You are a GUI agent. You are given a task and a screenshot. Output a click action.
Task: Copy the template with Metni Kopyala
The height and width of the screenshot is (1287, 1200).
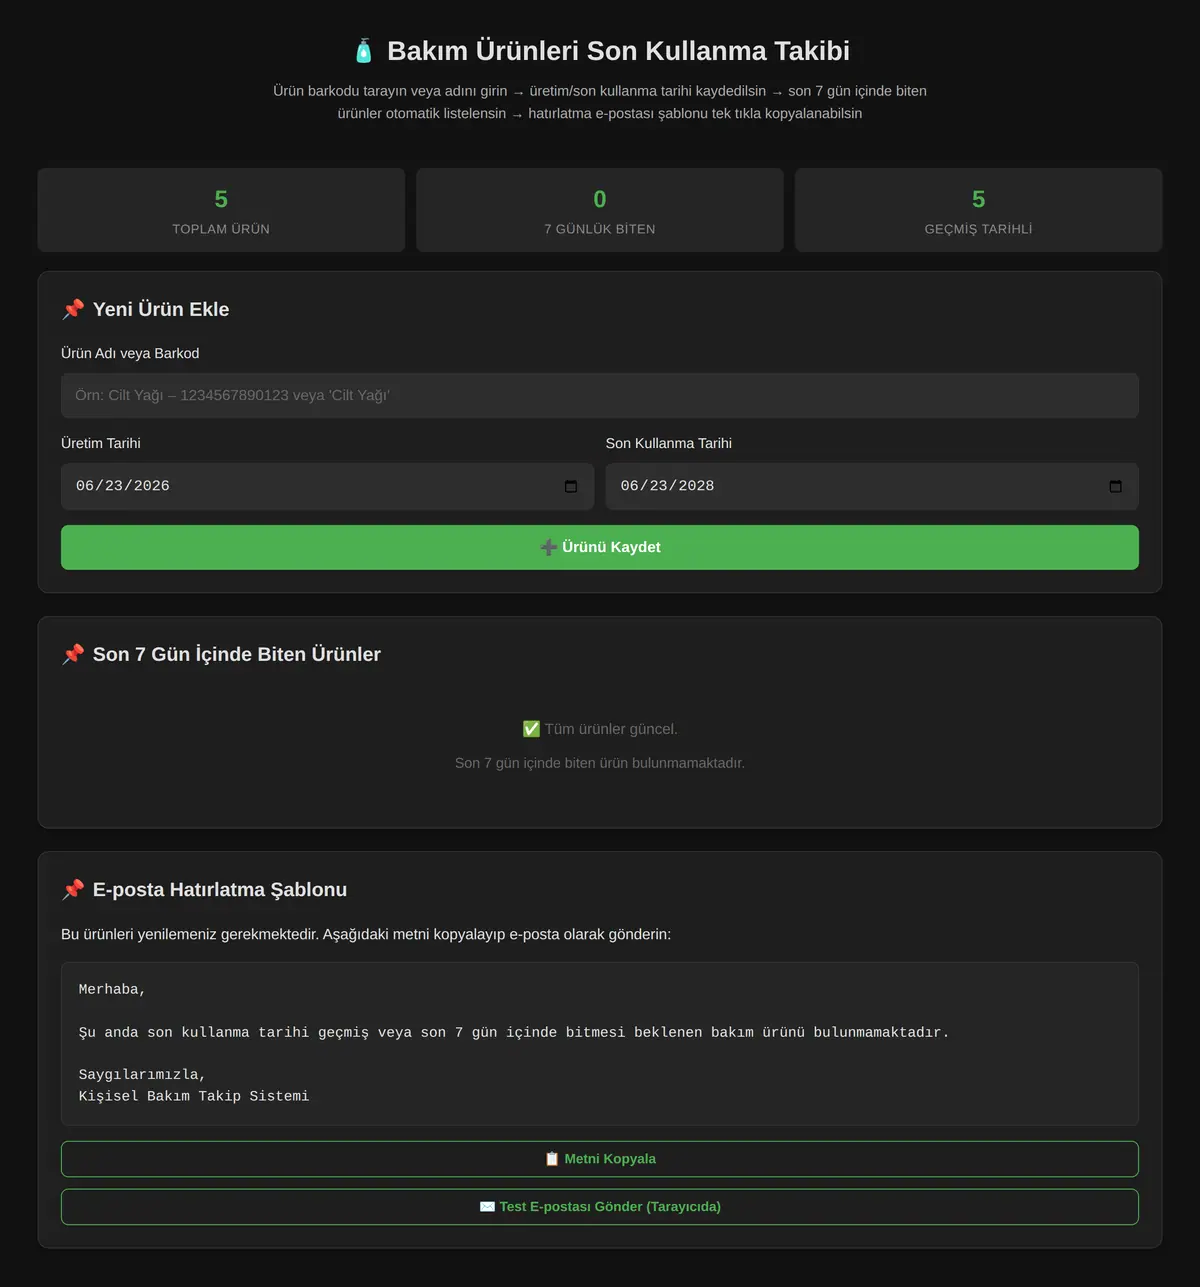(x=600, y=1159)
